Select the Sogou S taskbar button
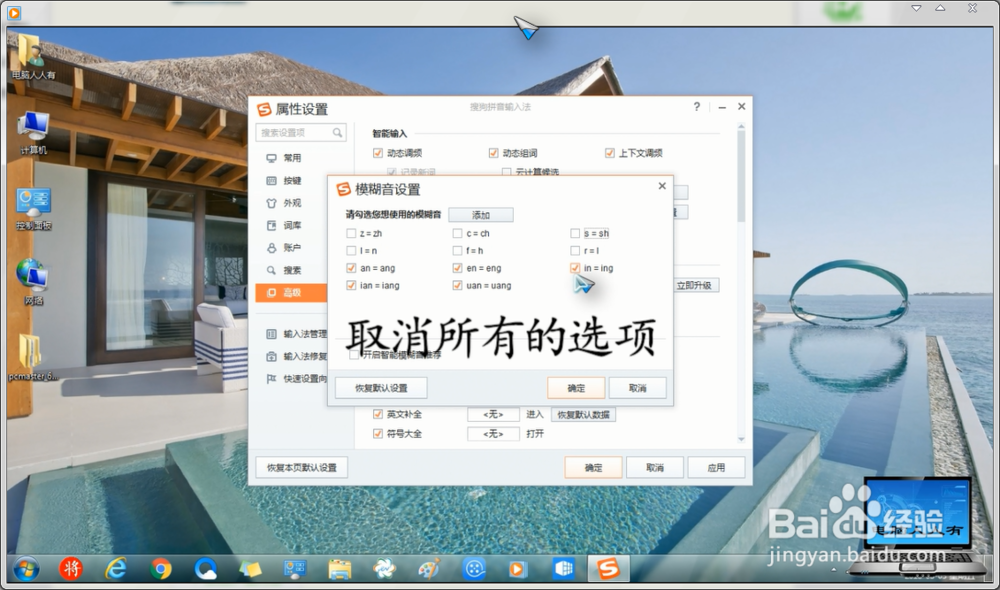1000x590 pixels. (608, 568)
